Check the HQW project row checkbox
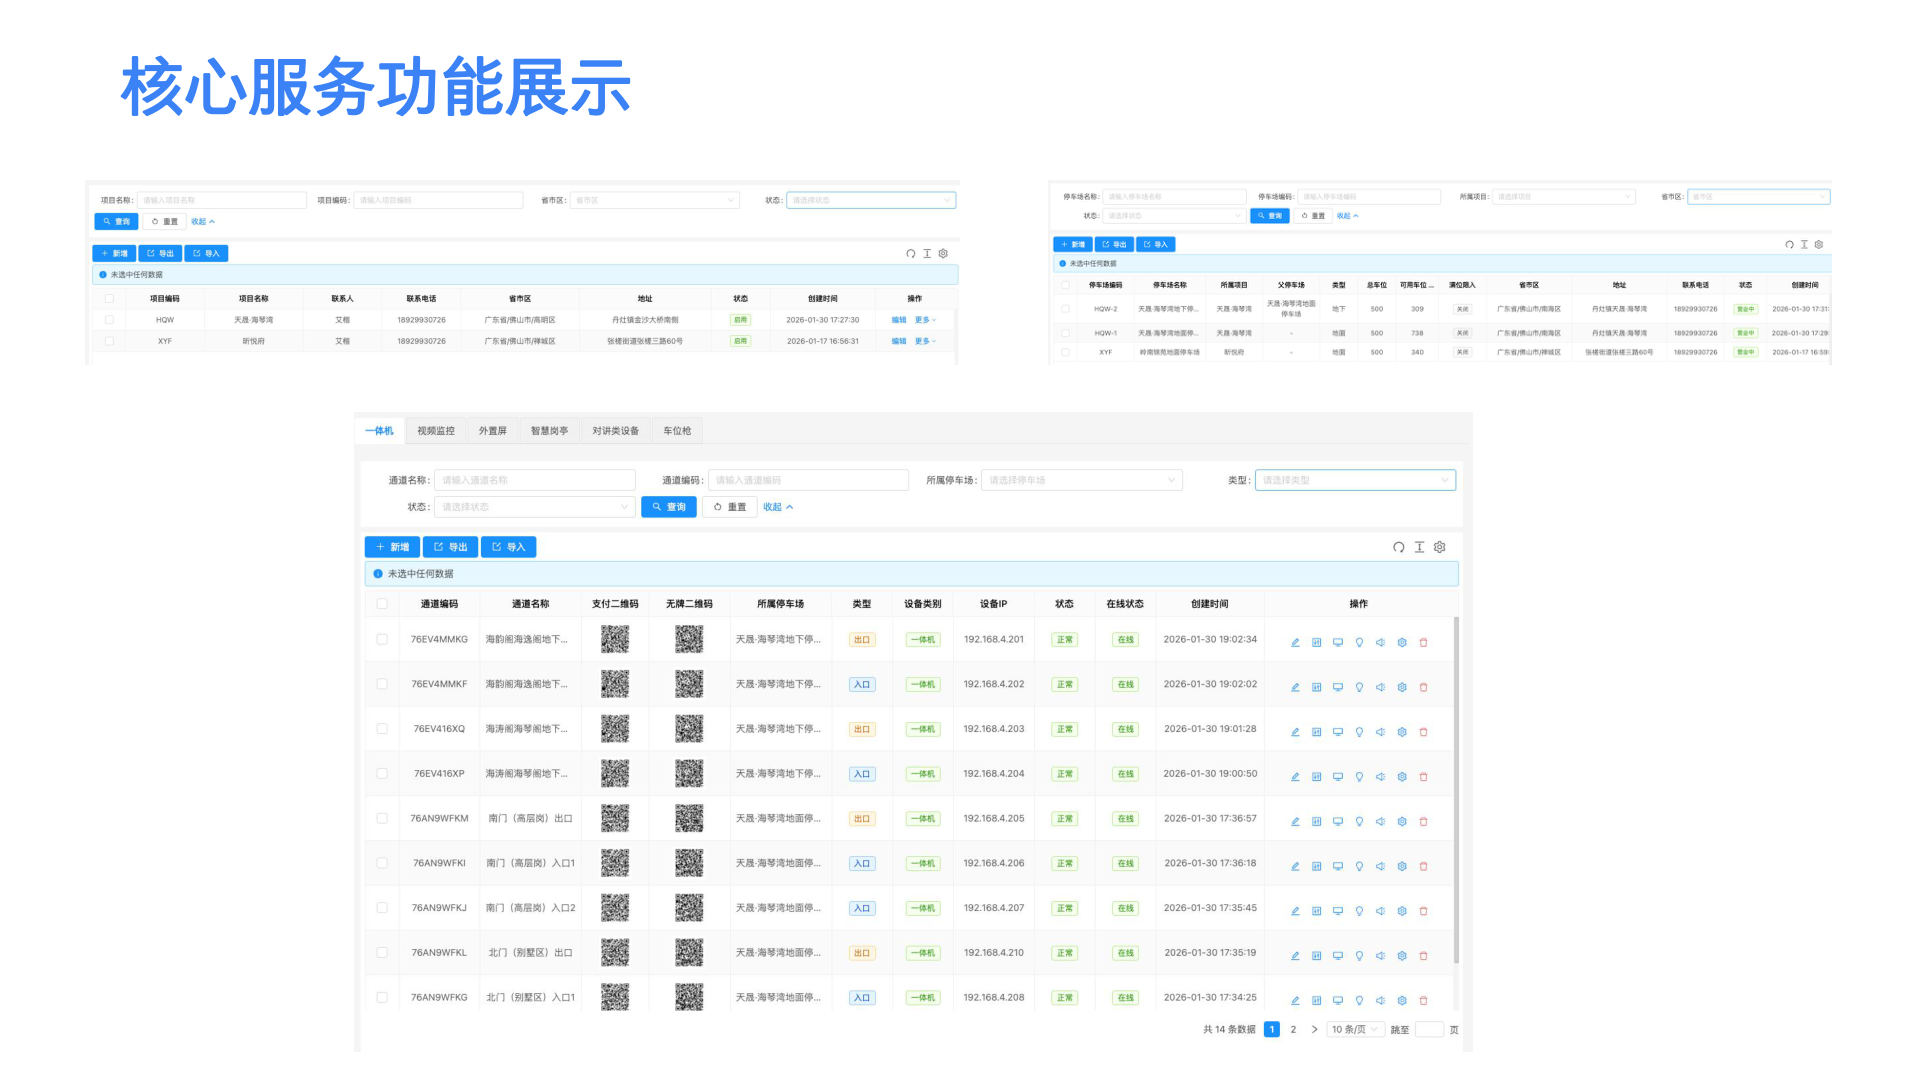1920x1080 pixels. 109,320
